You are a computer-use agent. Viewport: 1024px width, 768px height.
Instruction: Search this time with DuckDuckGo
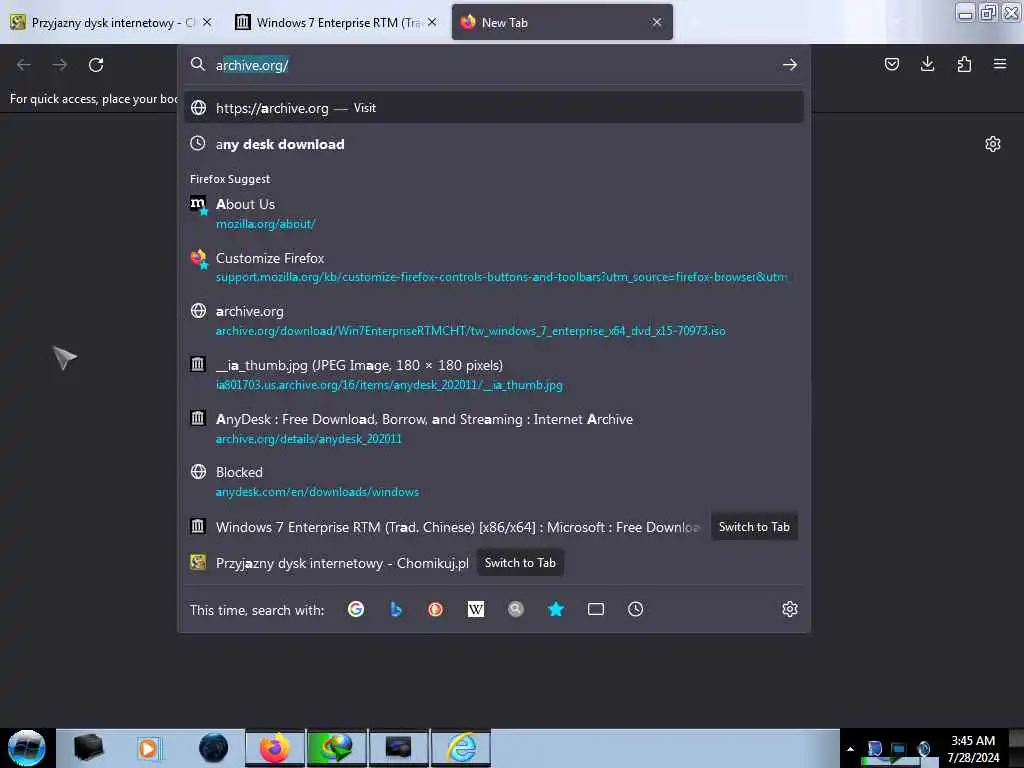[436, 609]
